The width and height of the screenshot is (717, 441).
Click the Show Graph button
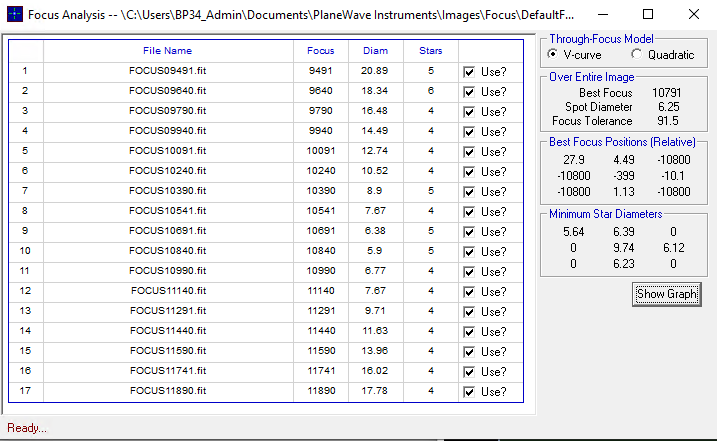[666, 294]
